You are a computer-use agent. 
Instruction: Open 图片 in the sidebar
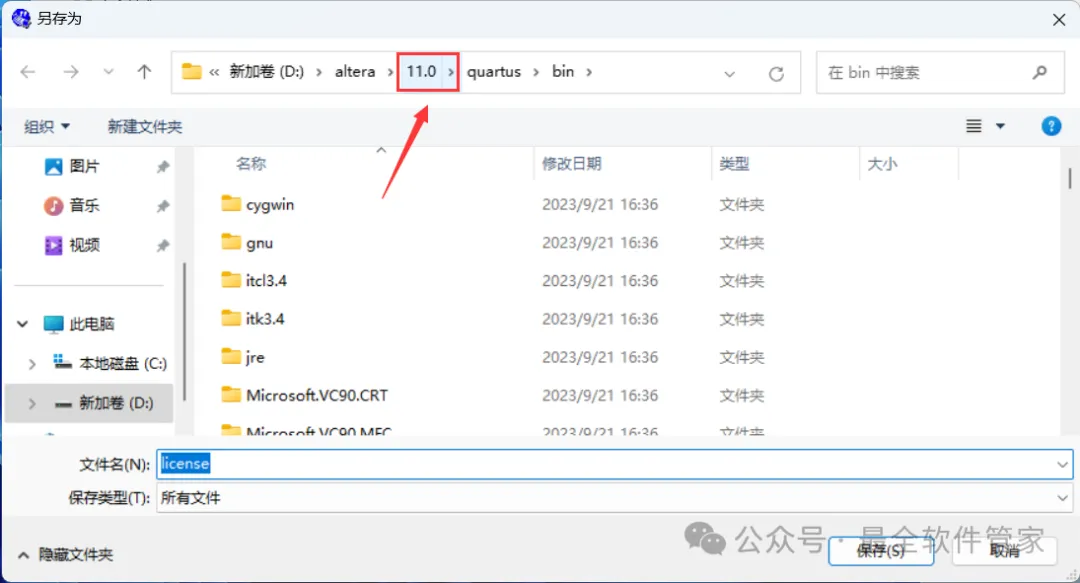click(x=84, y=166)
